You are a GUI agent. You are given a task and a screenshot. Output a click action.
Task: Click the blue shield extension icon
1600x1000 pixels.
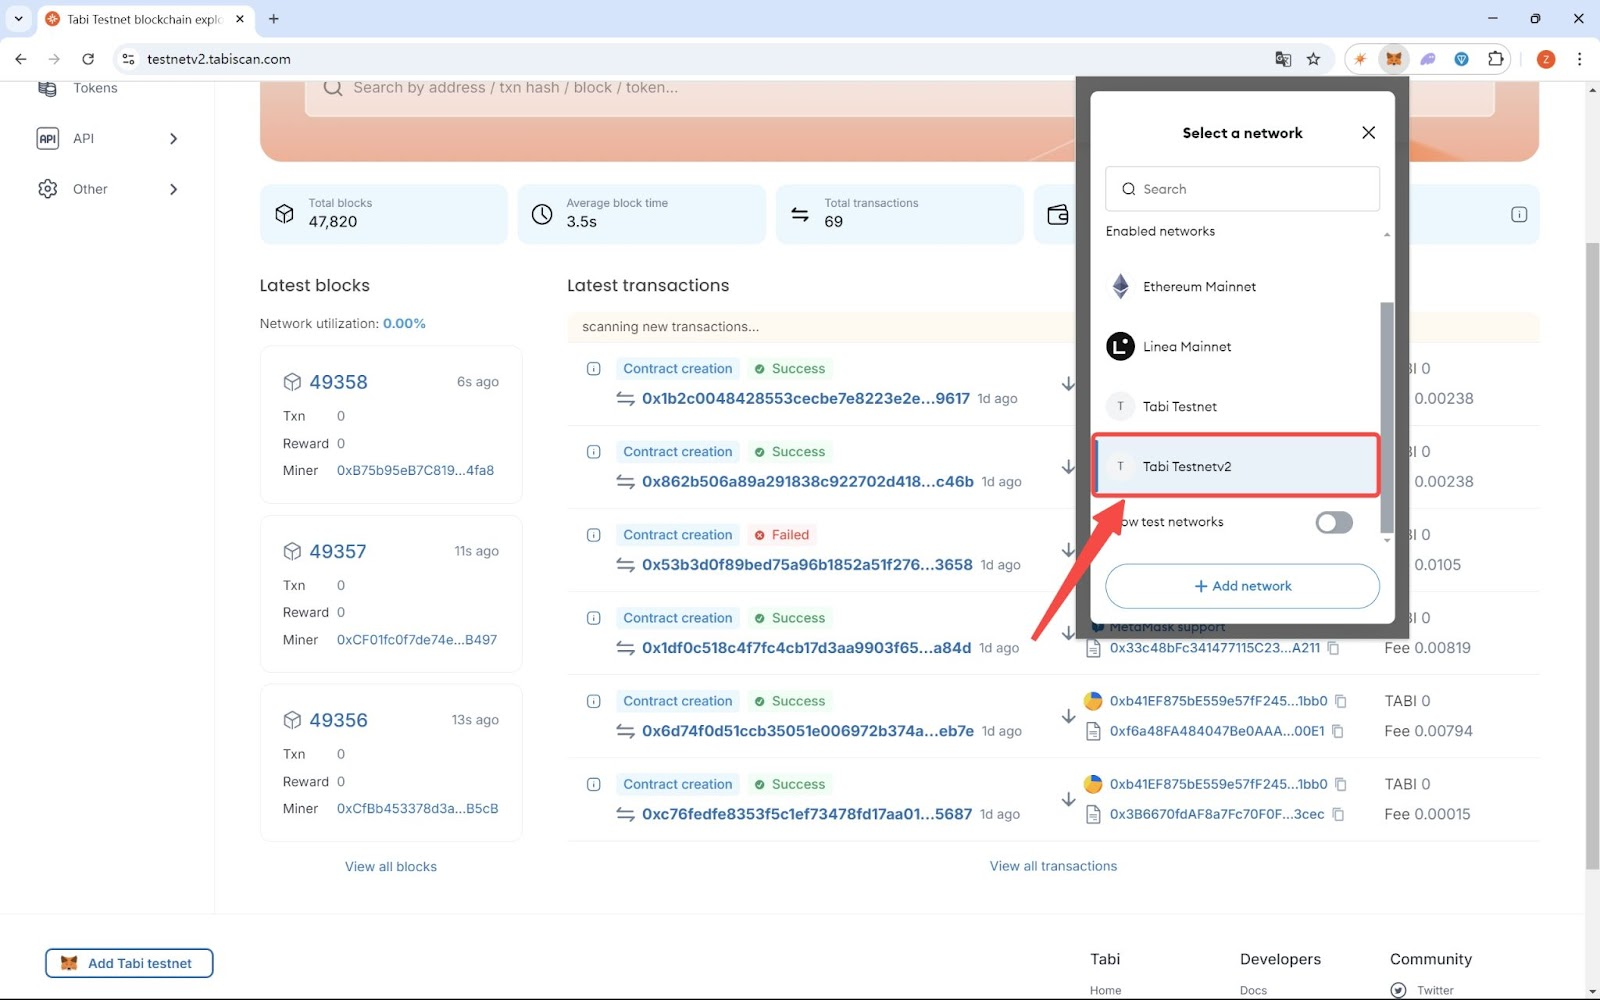[x=1462, y=59]
